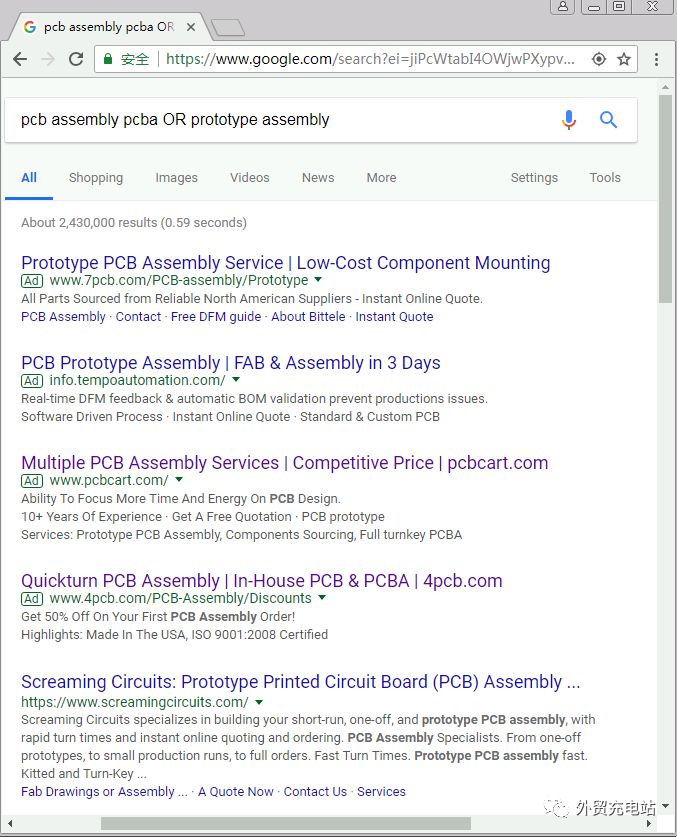677x837 pixels.
Task: Open a new tab
Action: click(228, 27)
